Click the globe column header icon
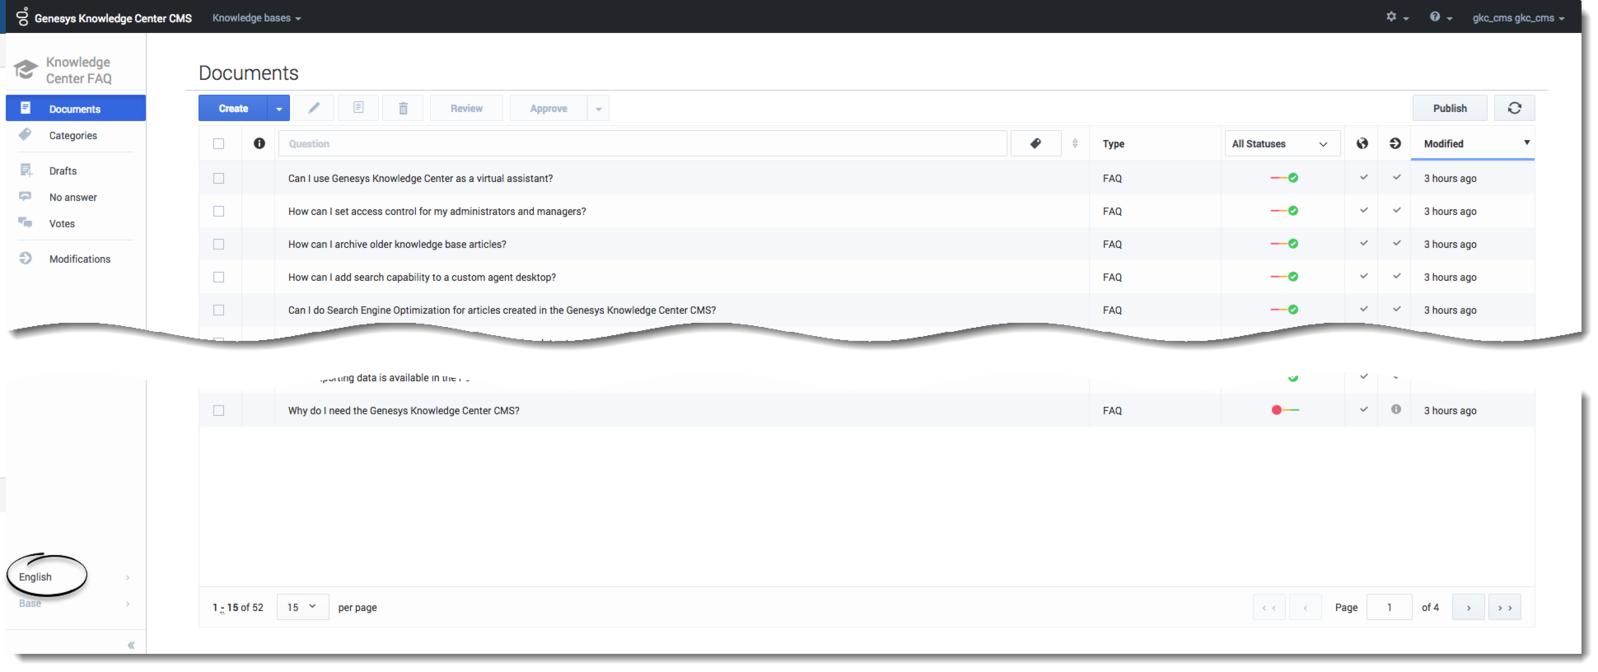This screenshot has width=1598, height=672. [1362, 143]
